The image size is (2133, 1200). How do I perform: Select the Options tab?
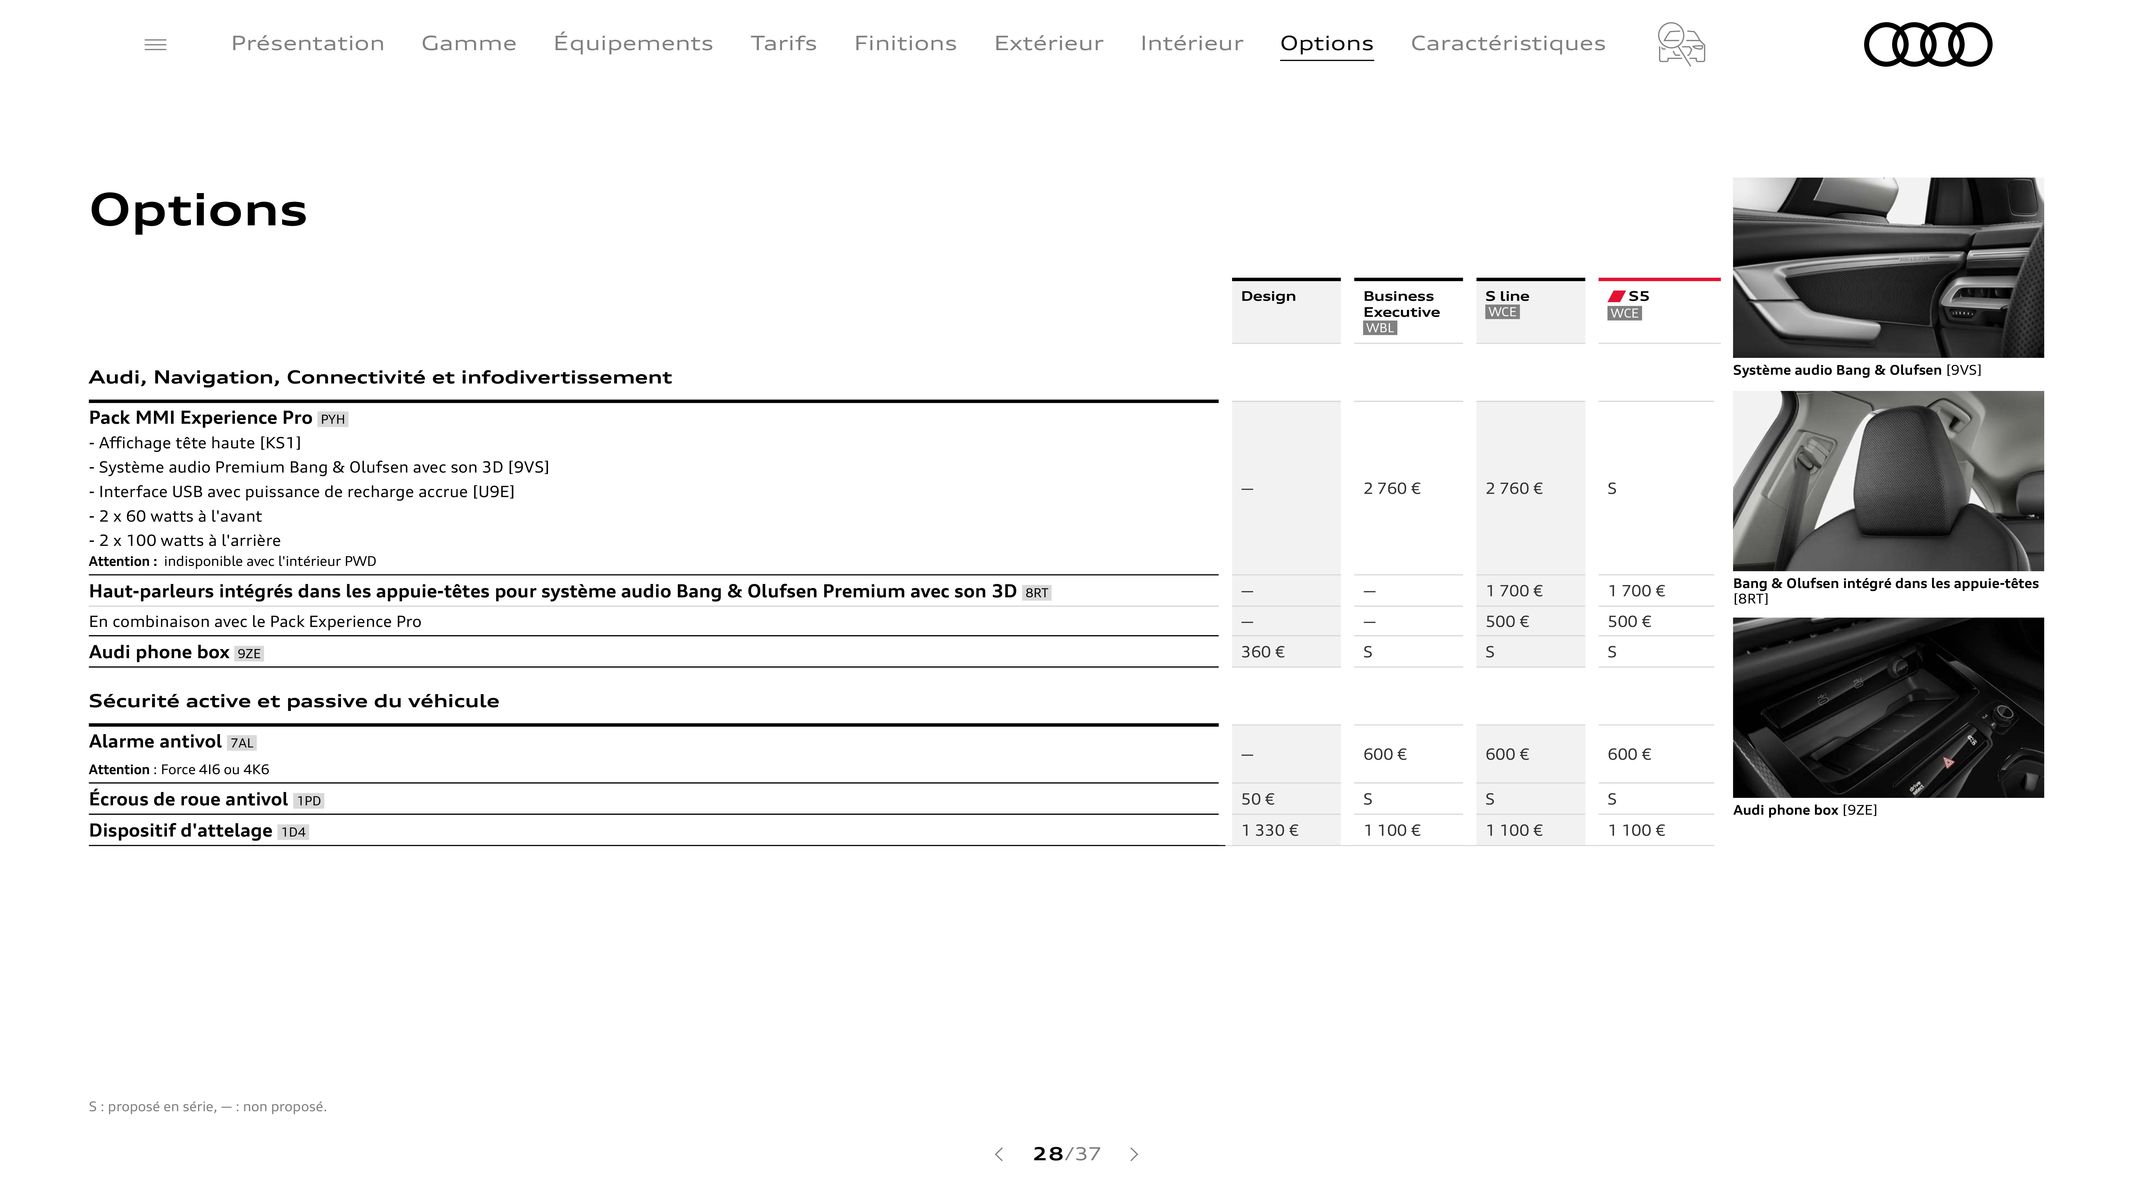click(1326, 43)
